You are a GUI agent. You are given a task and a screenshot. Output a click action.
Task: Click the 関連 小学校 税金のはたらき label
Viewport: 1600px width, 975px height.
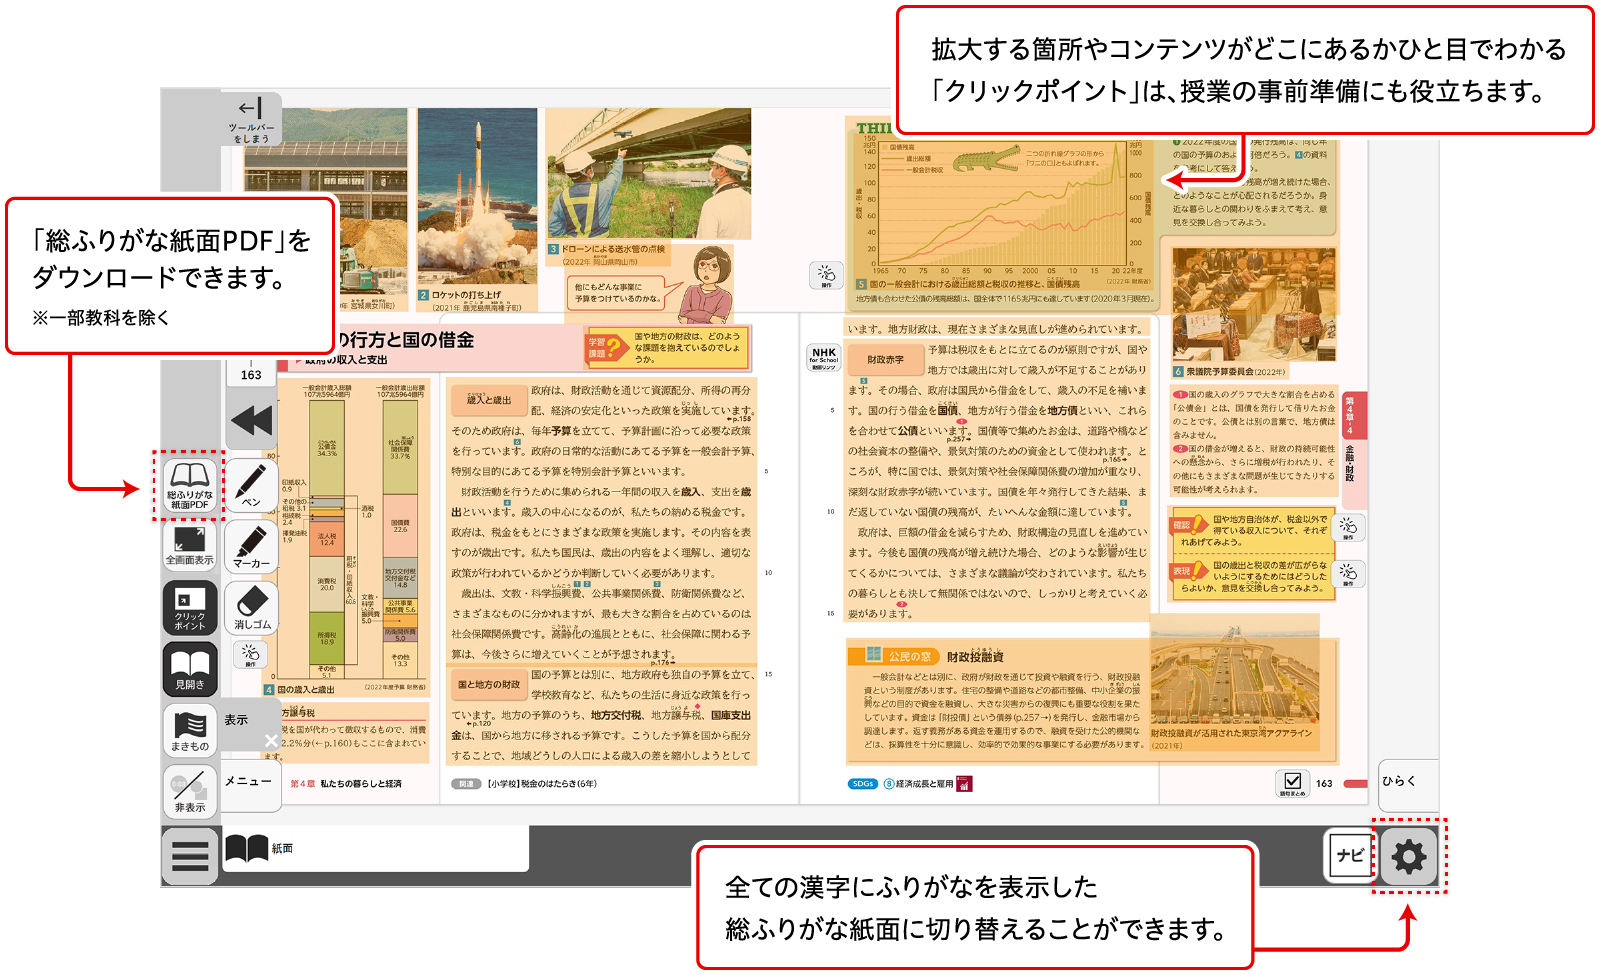click(x=524, y=784)
